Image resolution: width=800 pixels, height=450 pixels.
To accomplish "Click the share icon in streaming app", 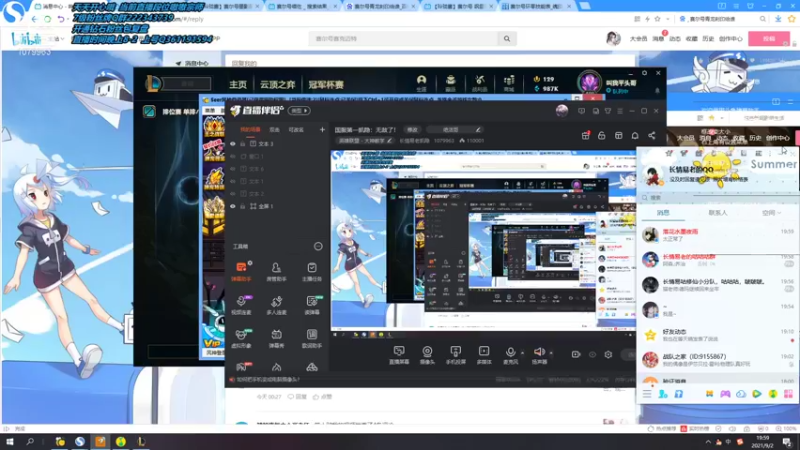I will 652,136.
